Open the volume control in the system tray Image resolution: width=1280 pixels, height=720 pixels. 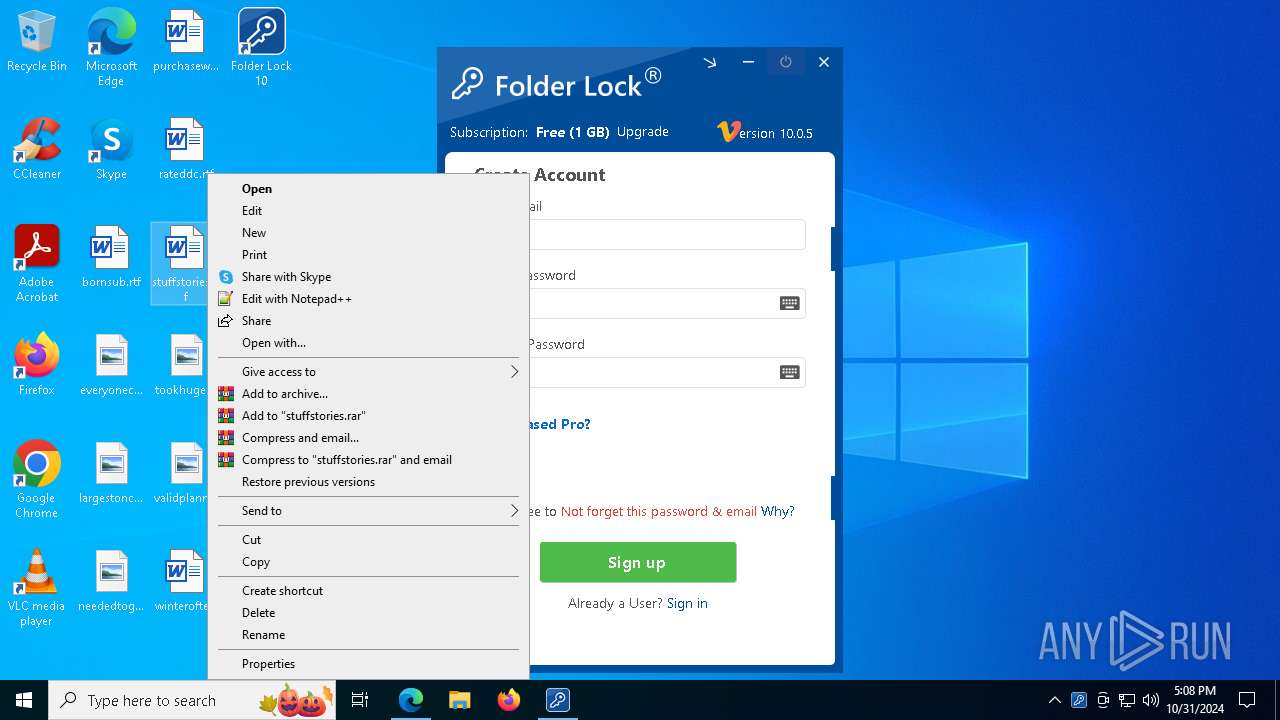click(1150, 700)
